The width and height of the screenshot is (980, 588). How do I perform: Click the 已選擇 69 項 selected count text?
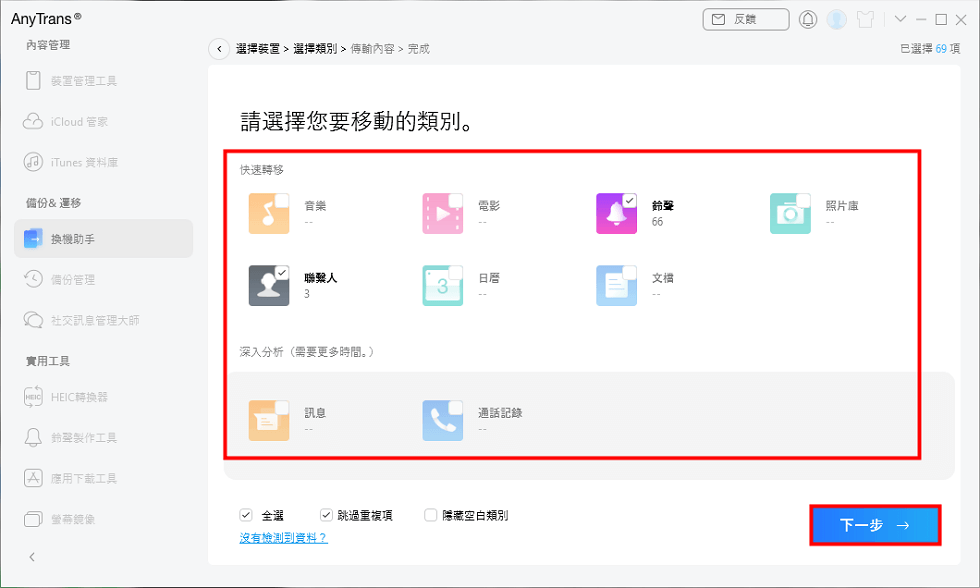(930, 49)
